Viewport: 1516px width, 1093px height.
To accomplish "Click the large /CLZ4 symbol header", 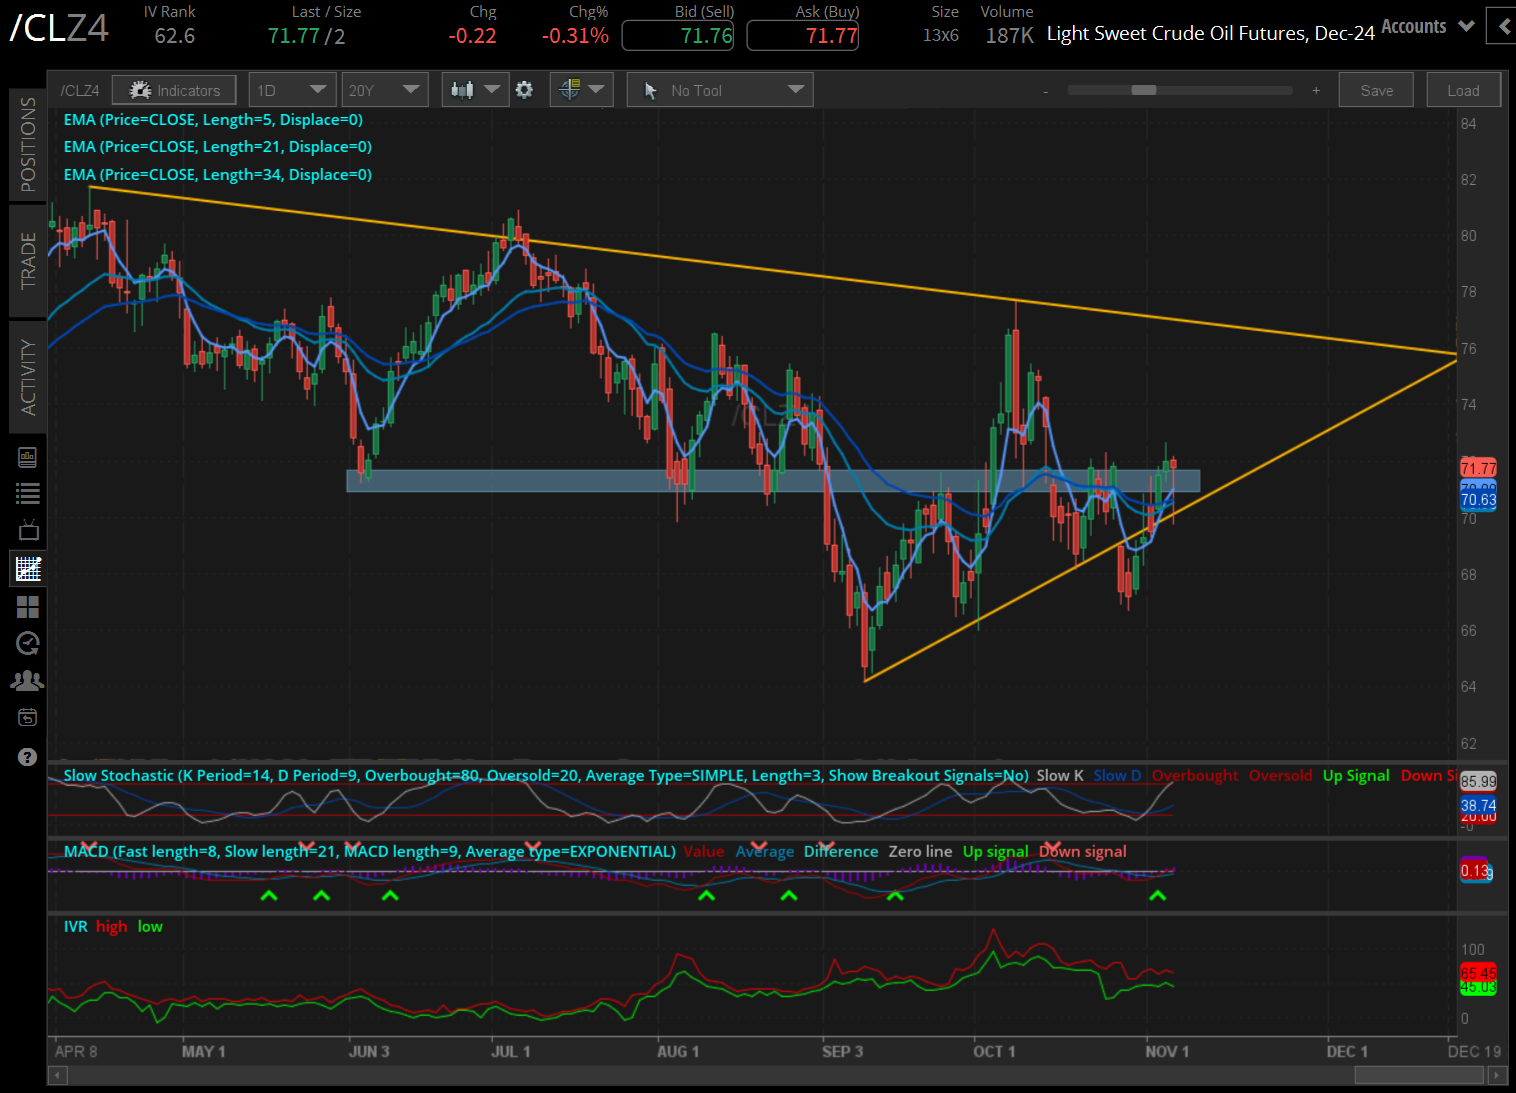I will click(59, 28).
